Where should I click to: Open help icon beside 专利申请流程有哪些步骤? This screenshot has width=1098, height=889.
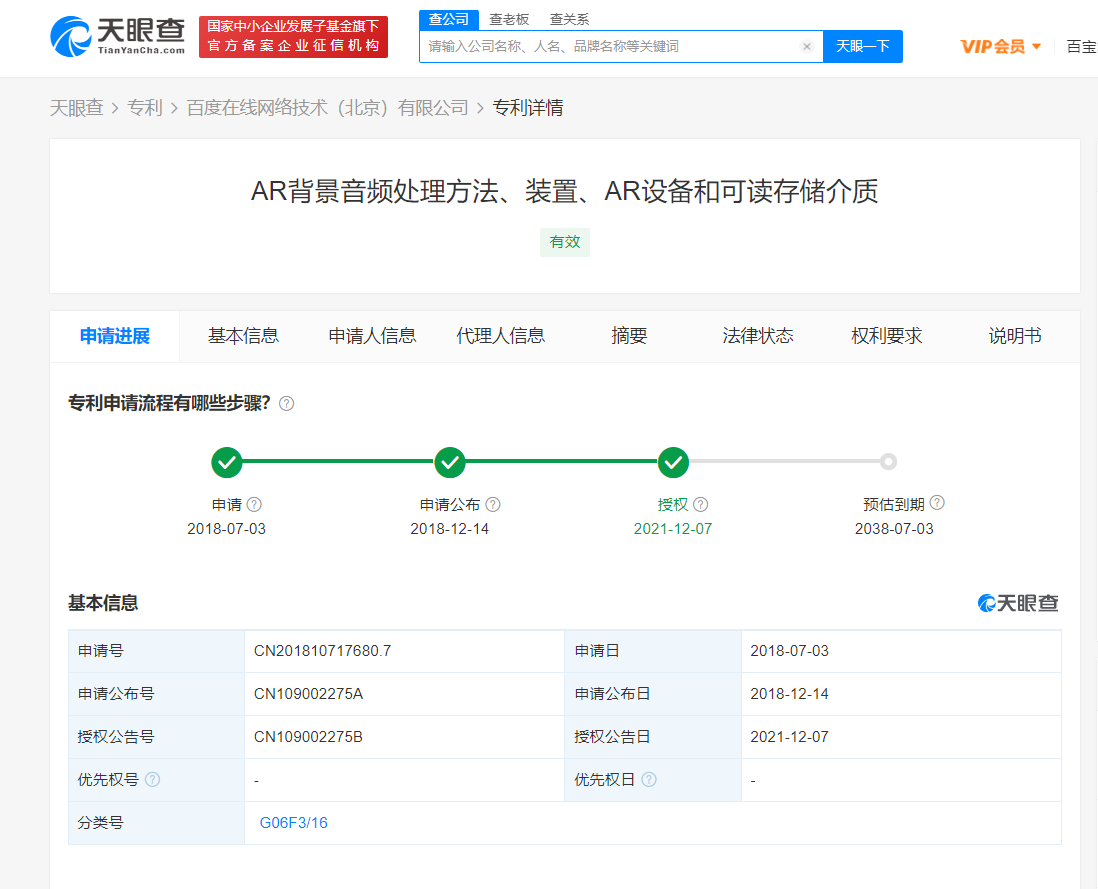tap(286, 404)
